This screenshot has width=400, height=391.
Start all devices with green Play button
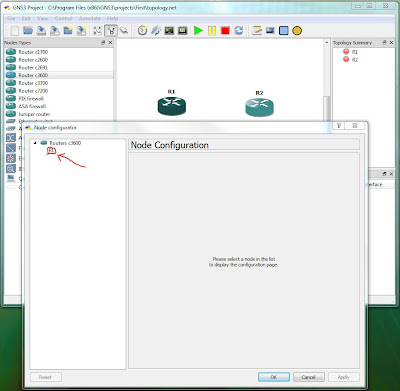[x=198, y=31]
